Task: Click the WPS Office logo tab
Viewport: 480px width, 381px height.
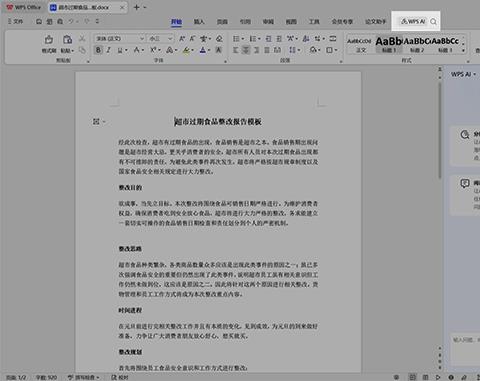Action: tap(24, 7)
